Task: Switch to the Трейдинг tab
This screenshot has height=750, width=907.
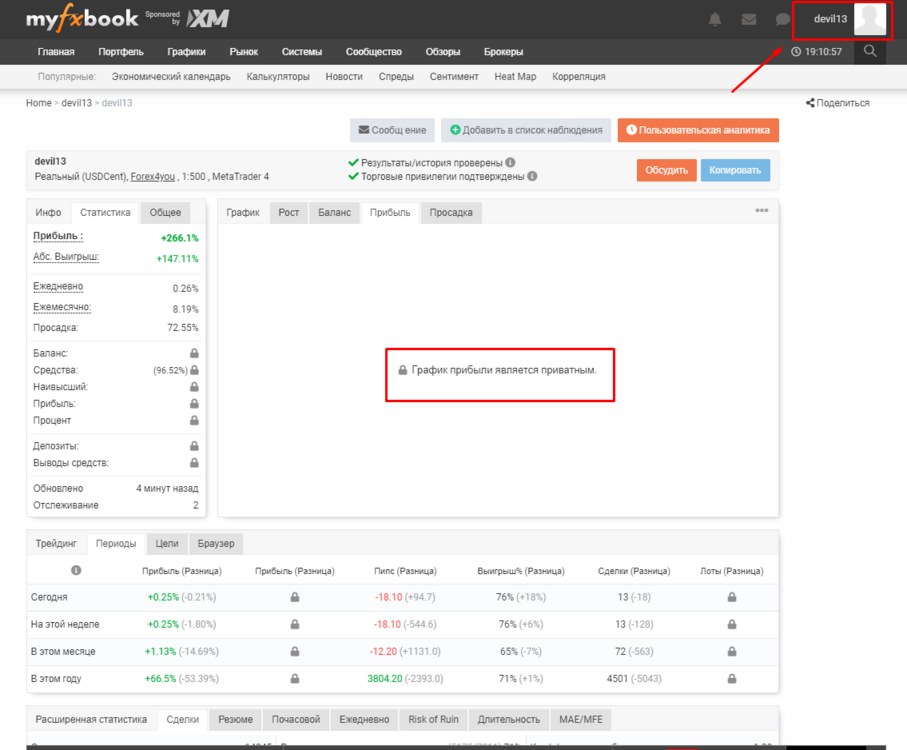Action: [56, 544]
